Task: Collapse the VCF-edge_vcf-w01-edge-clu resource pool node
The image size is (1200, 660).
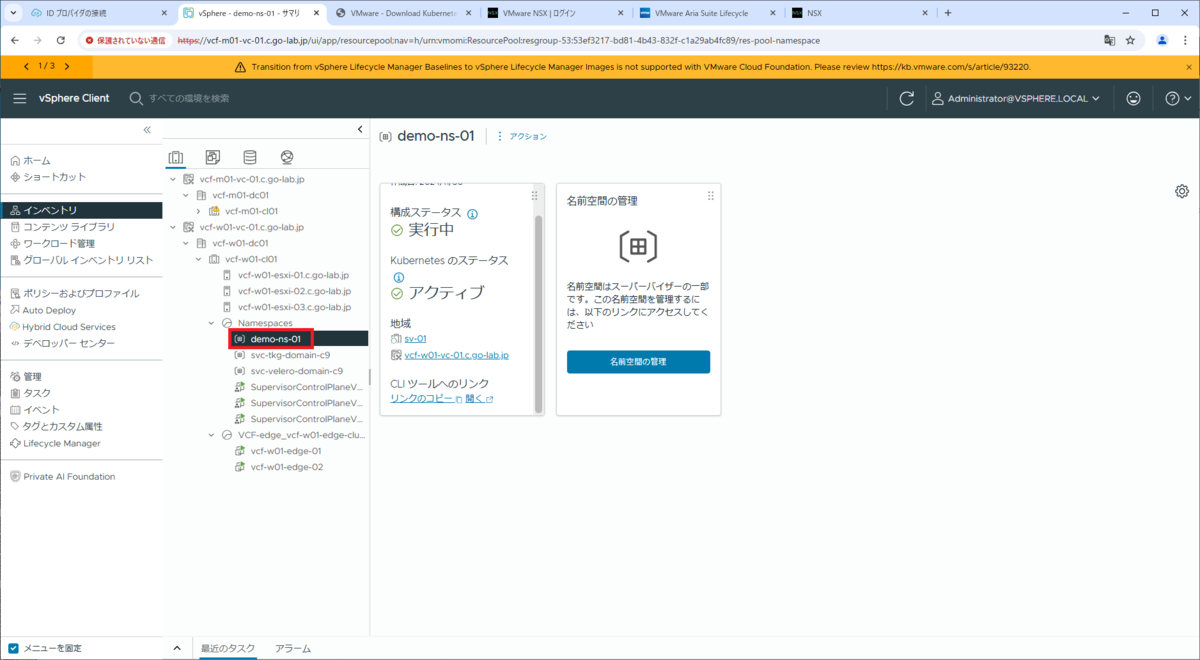Action: tap(211, 435)
